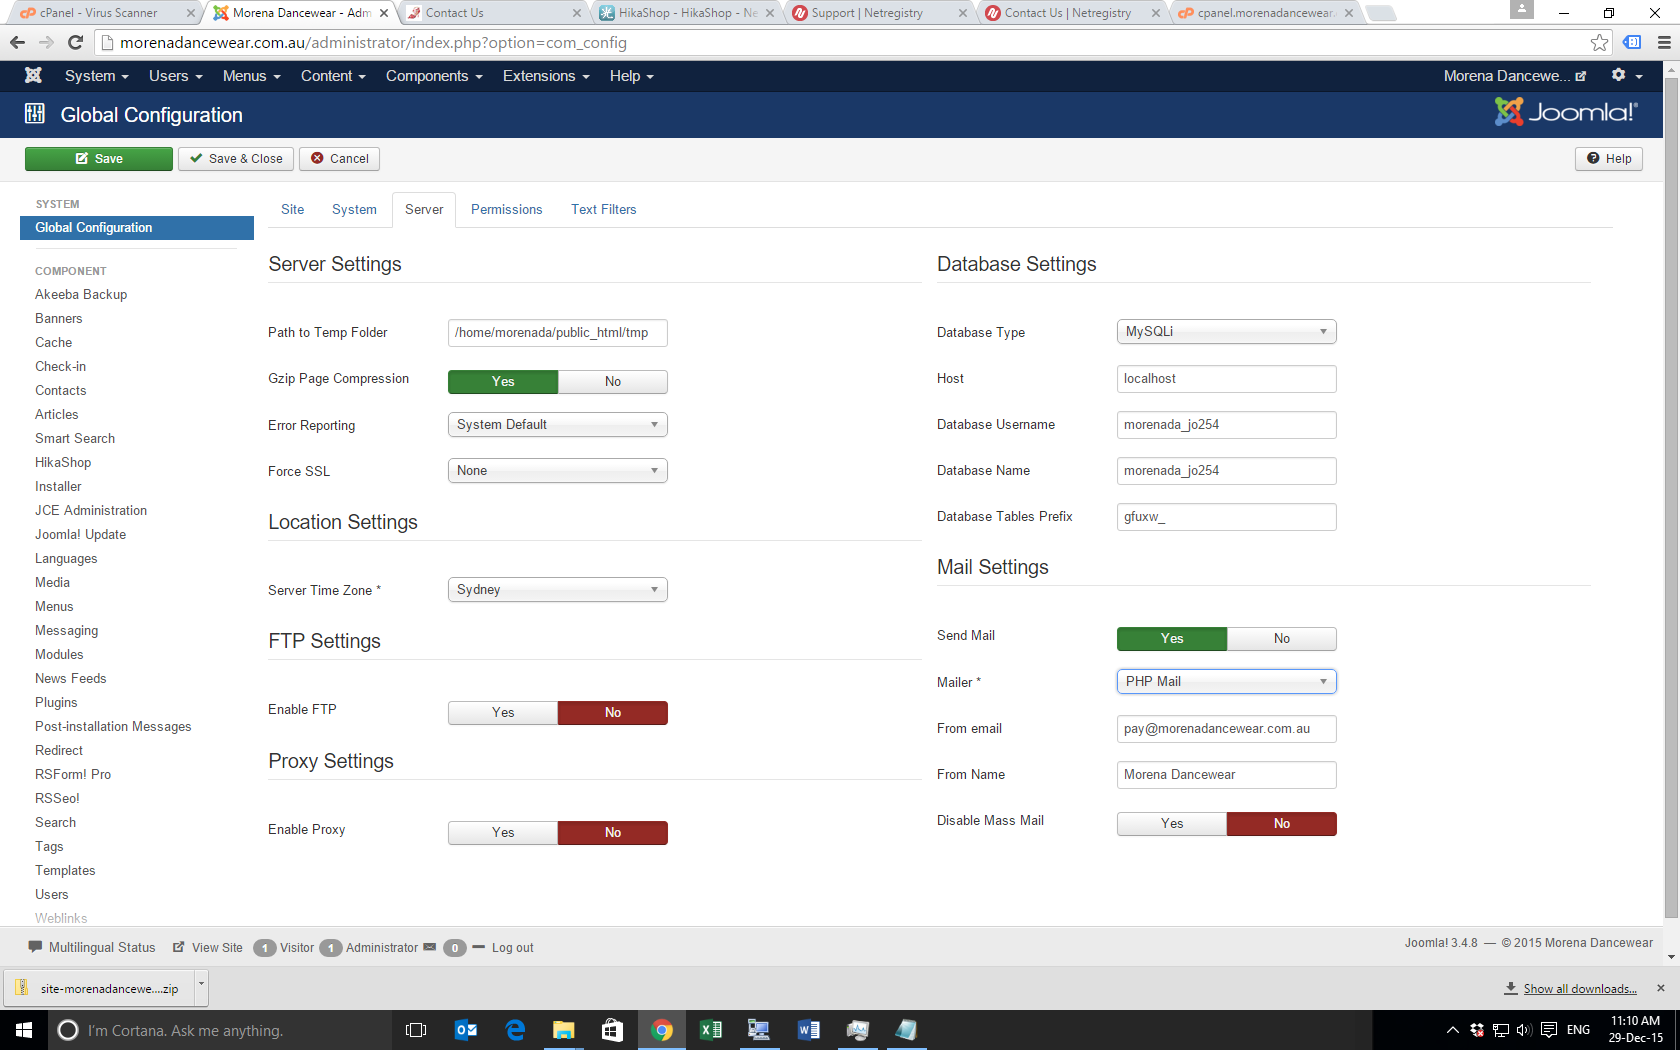Switch to the Site configuration tab
The width and height of the screenshot is (1680, 1050).
click(x=293, y=210)
